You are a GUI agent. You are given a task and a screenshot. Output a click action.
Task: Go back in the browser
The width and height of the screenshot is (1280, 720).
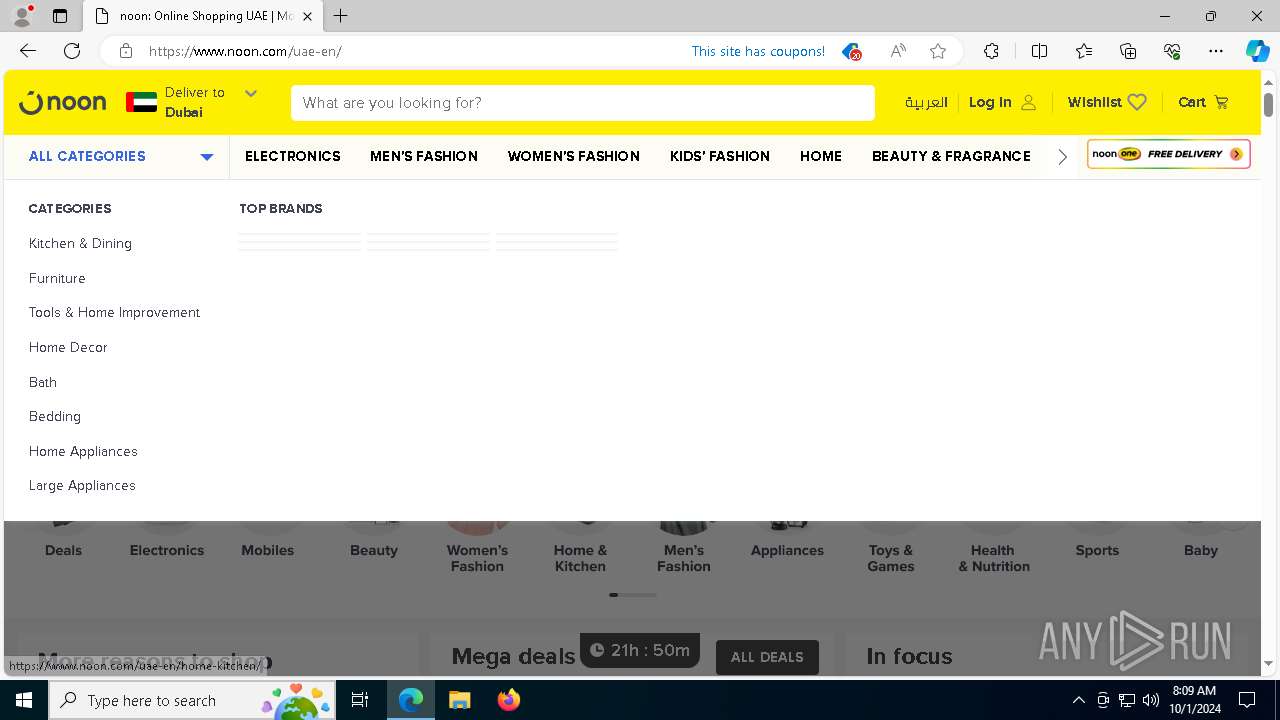click(x=28, y=51)
